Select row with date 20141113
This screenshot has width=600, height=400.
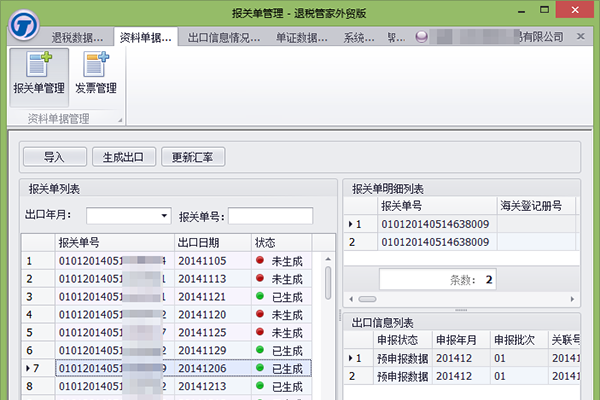(x=166, y=279)
